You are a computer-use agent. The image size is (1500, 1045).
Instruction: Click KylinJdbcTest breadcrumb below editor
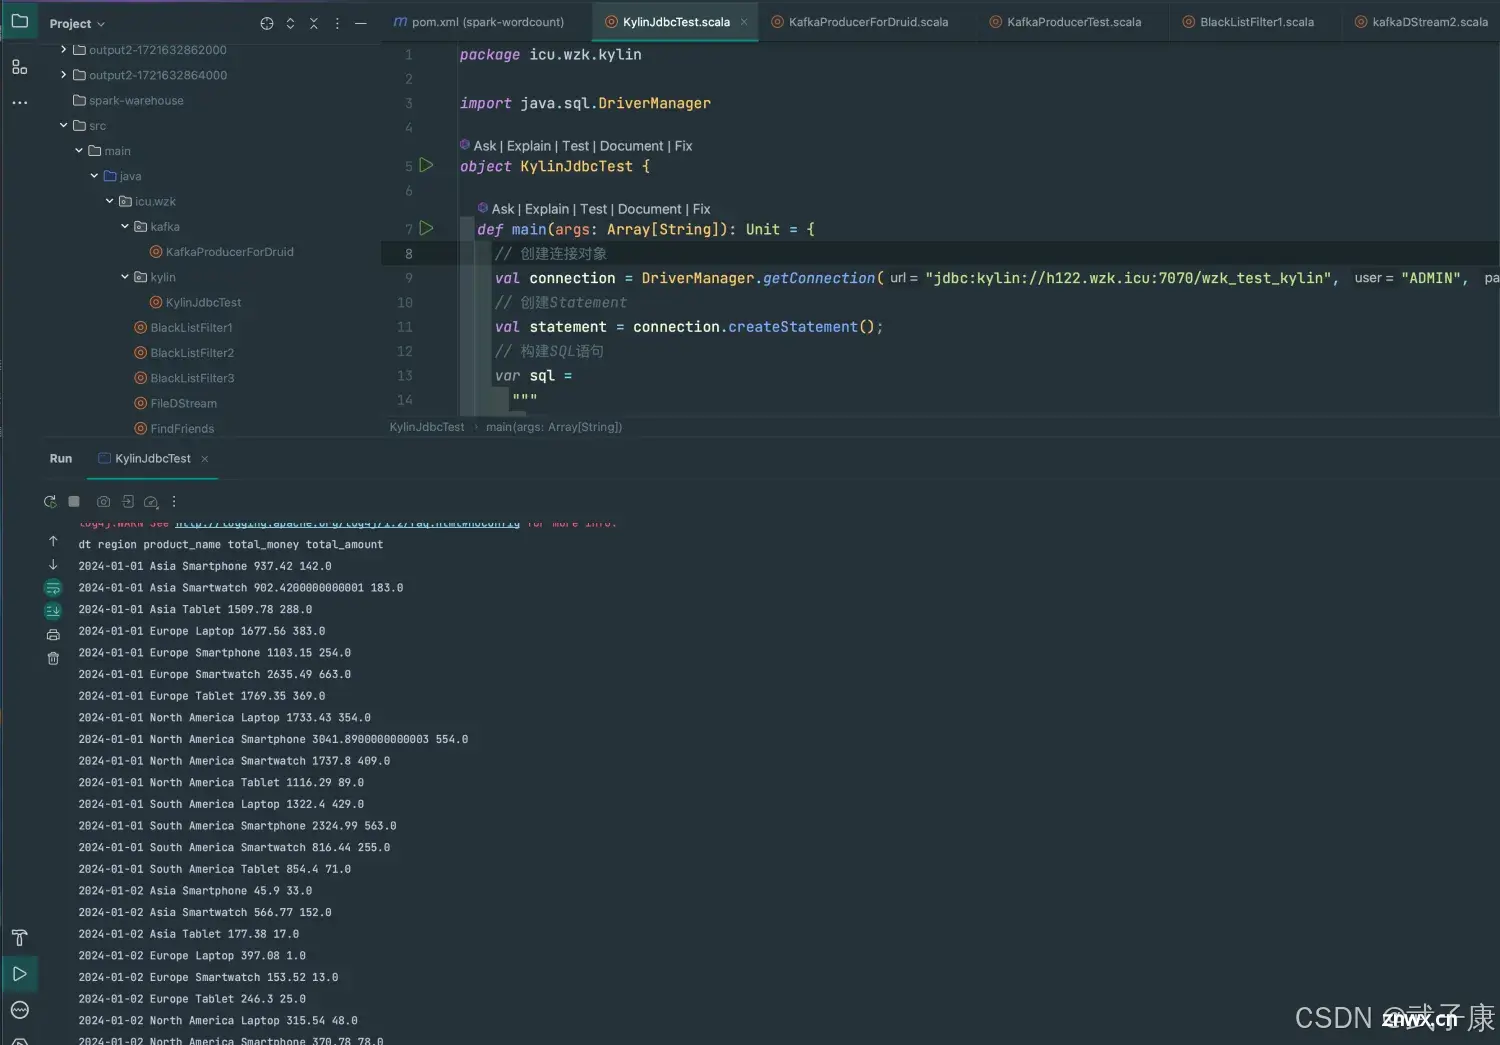click(427, 427)
